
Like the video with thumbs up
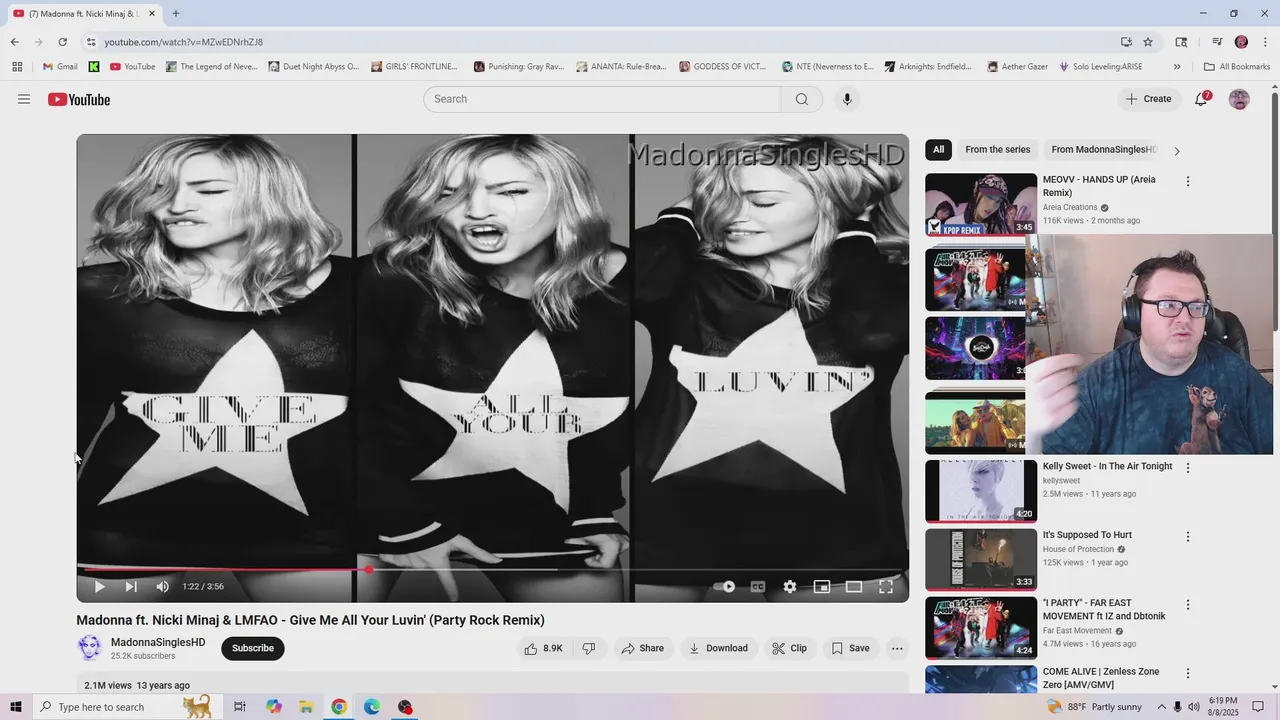[544, 648]
